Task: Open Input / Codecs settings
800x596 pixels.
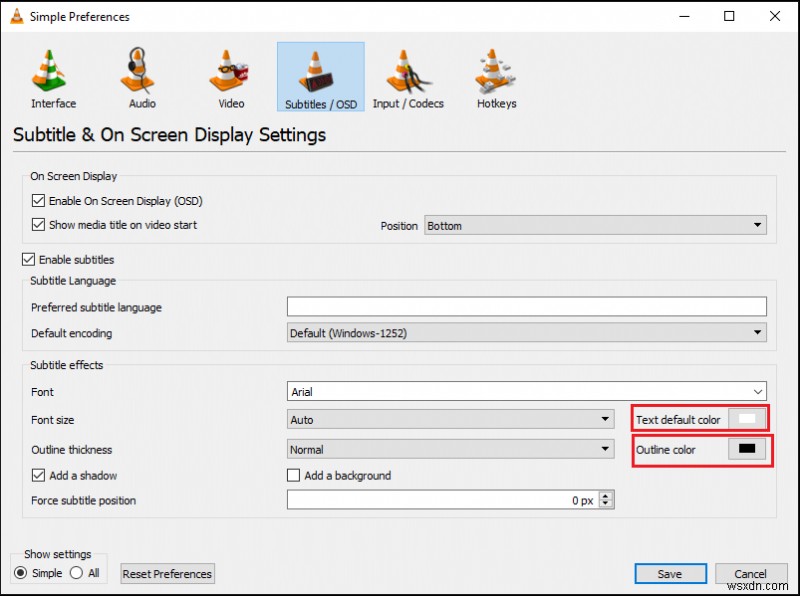Action: [408, 76]
